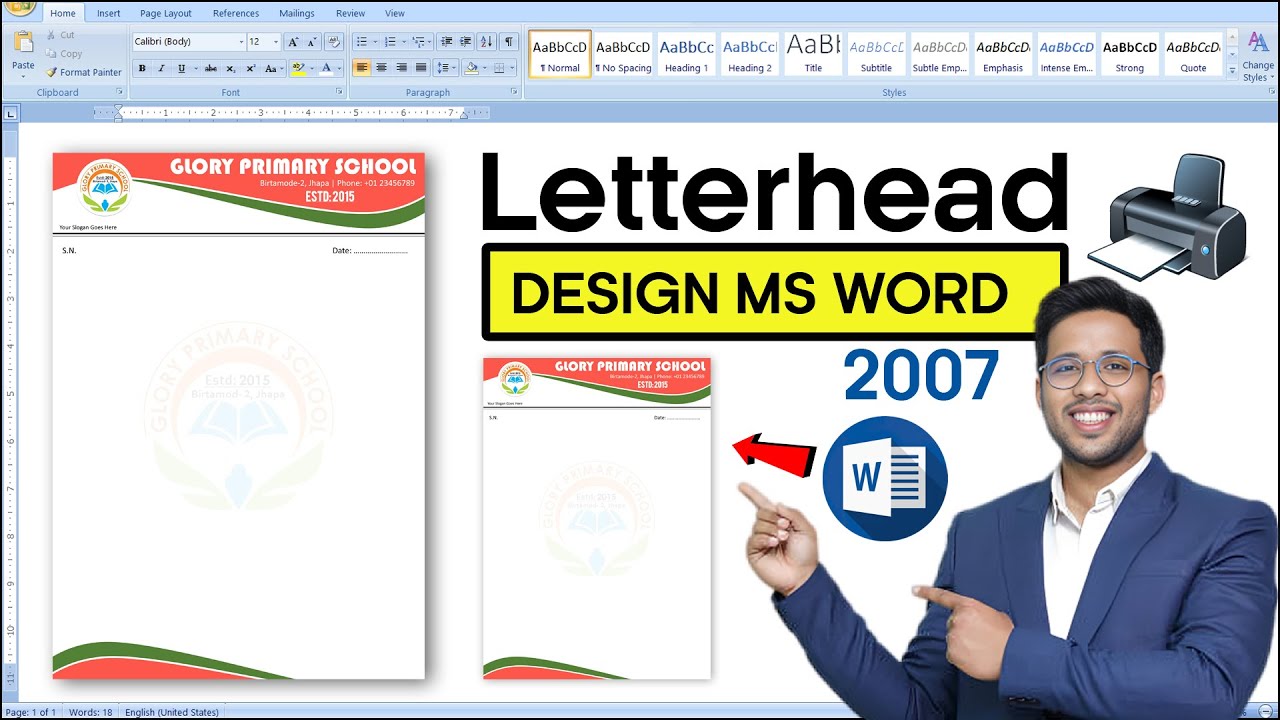Toggle Underline formatting

pos(181,68)
